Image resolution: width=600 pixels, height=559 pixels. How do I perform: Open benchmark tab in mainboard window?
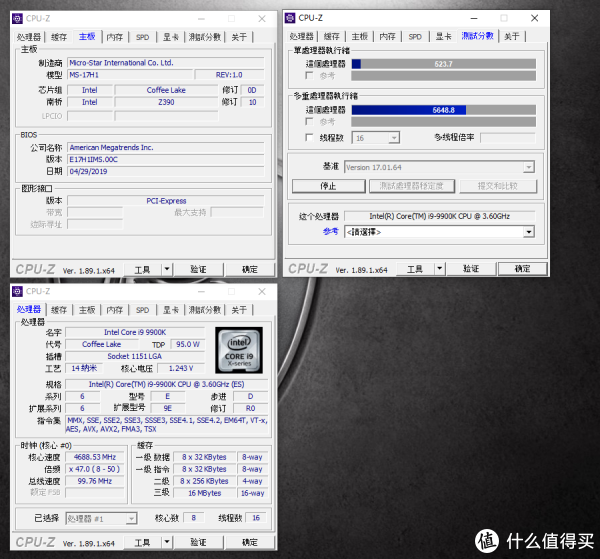(205, 37)
